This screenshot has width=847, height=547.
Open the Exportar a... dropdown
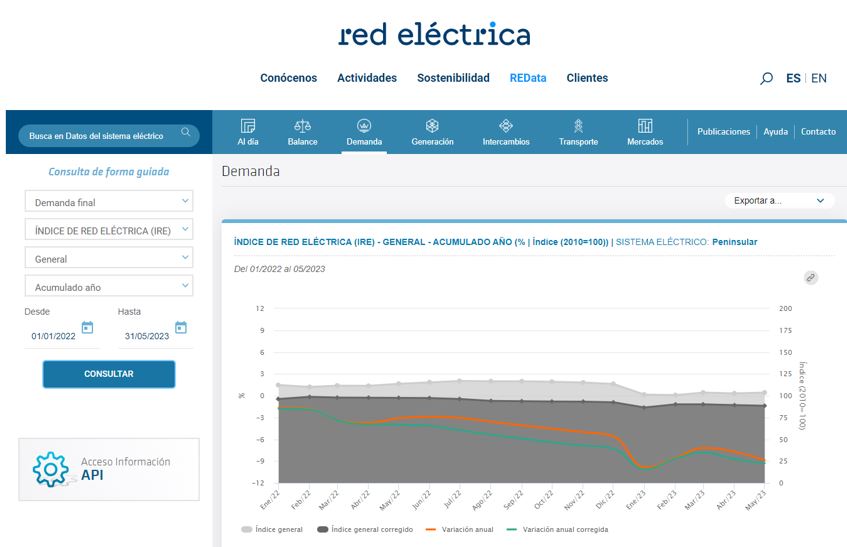[x=779, y=200]
